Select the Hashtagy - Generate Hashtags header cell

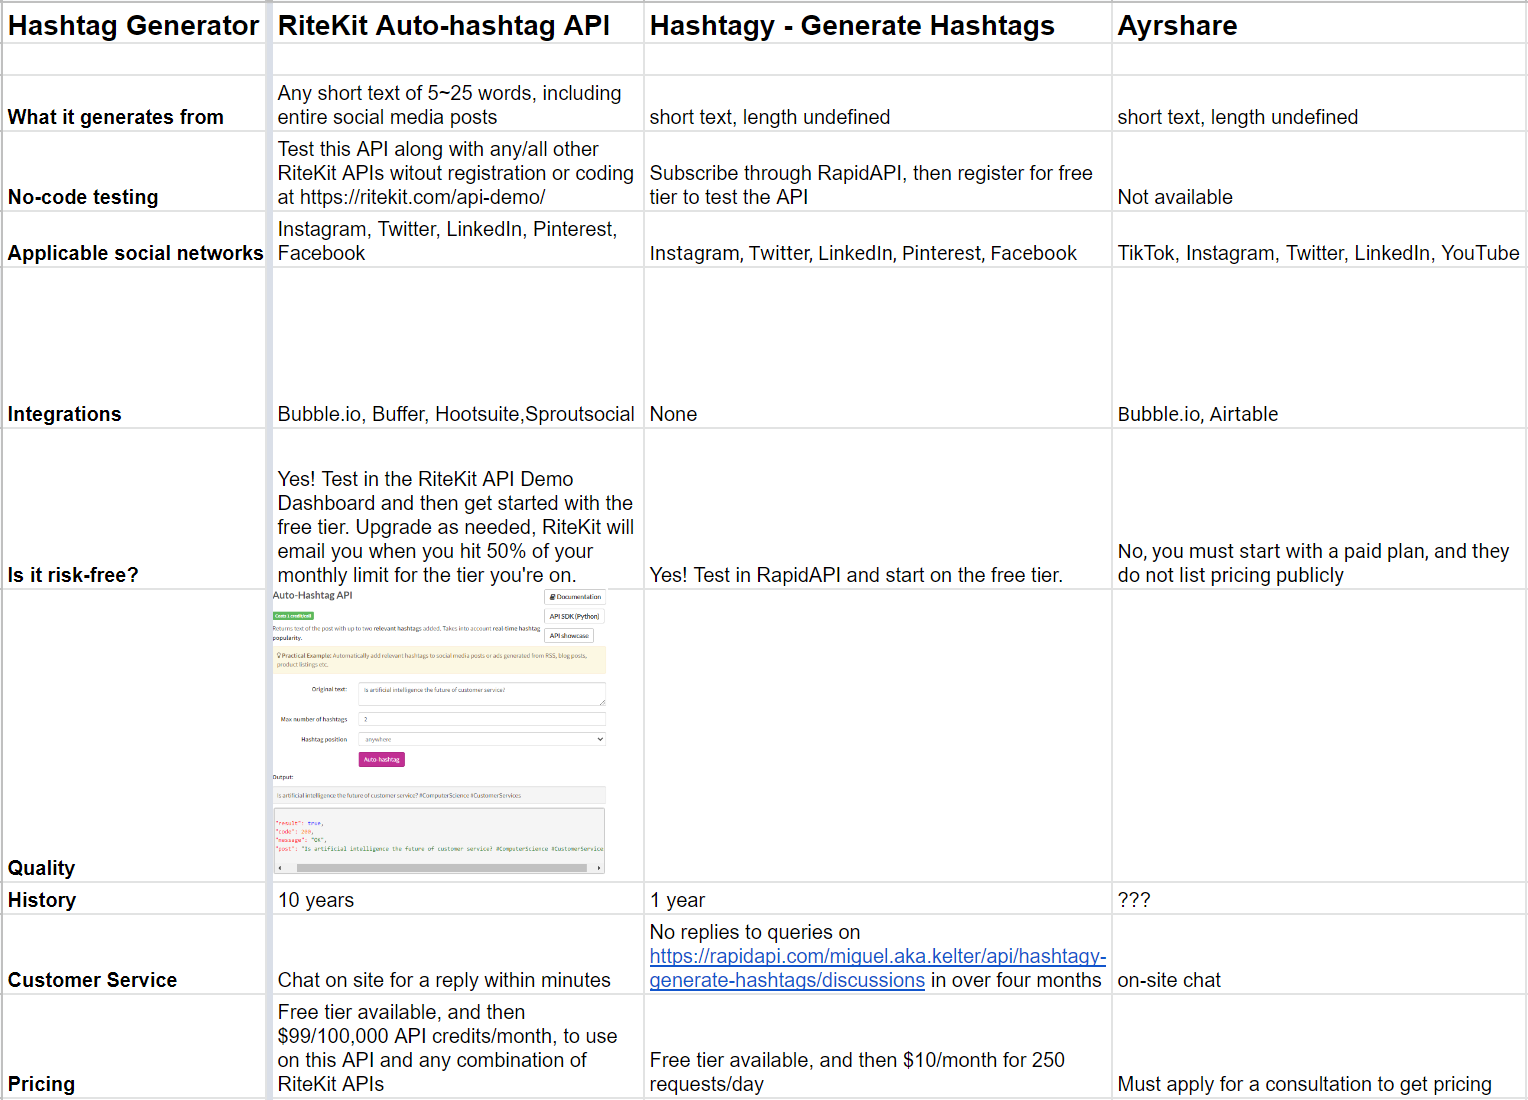pos(878,24)
